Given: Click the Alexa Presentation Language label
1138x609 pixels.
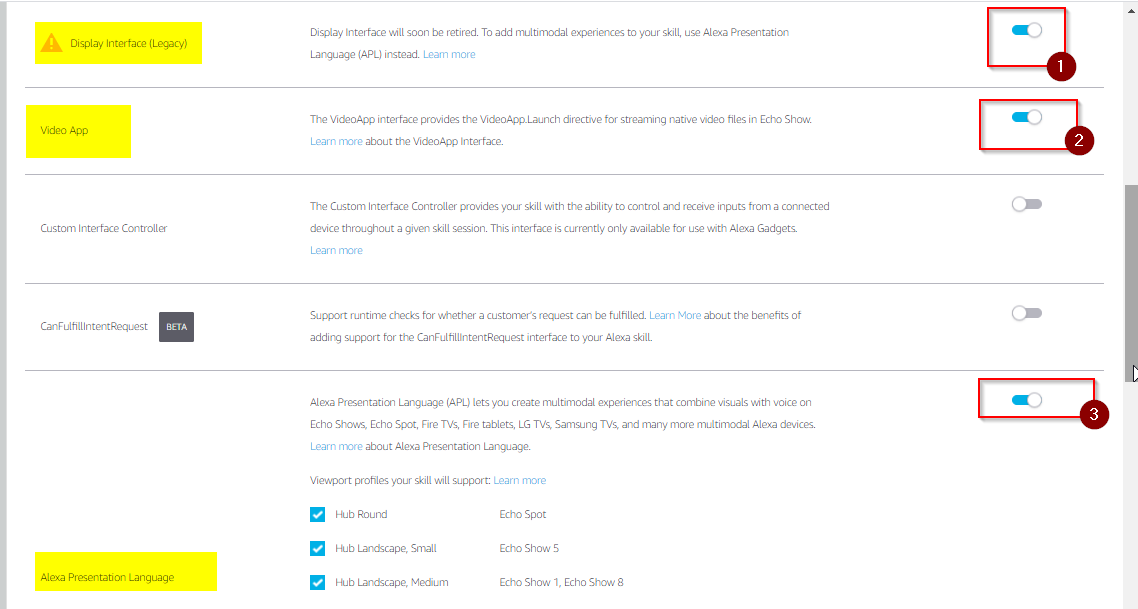Looking at the screenshot, I should [x=107, y=577].
